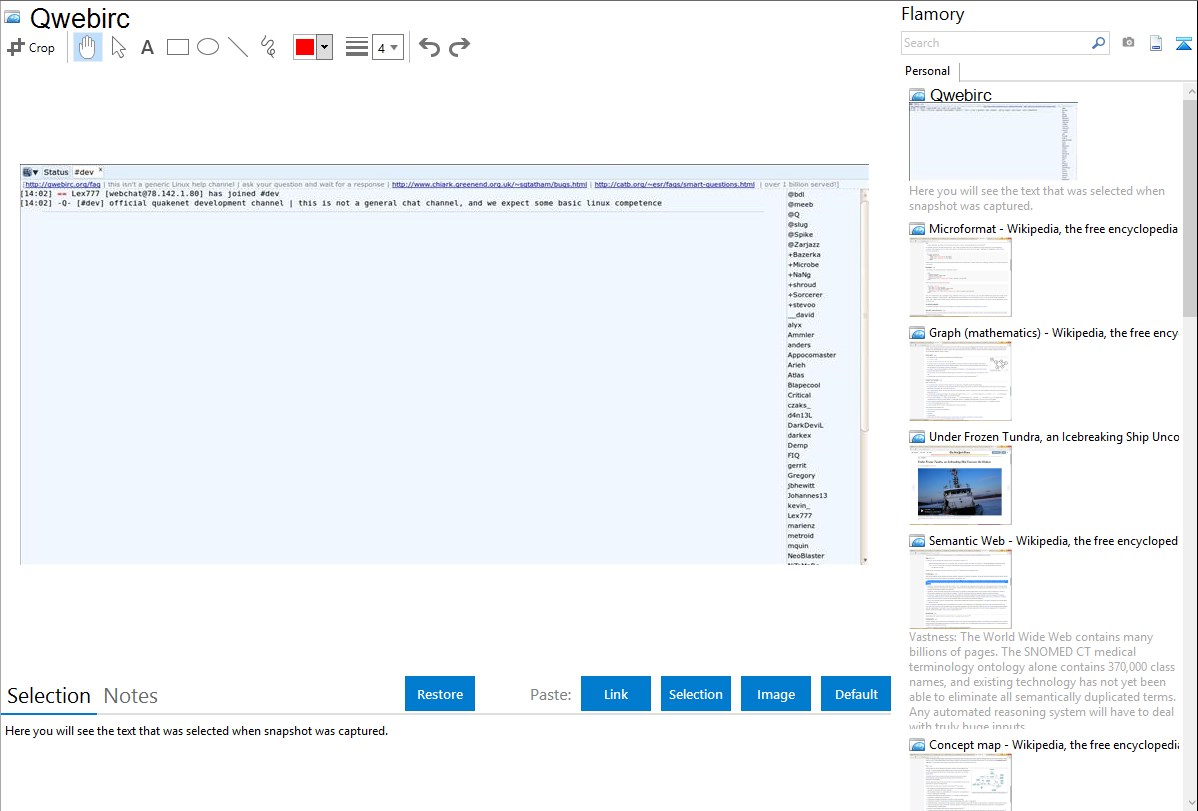Open the Semantic Web snapshot thumbnail

point(960,589)
